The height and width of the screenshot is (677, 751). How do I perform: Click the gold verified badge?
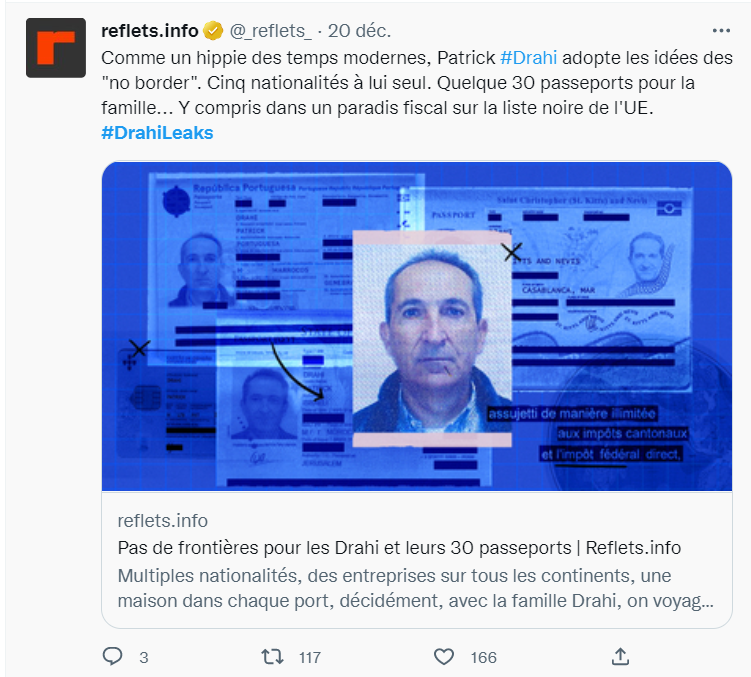(x=213, y=31)
